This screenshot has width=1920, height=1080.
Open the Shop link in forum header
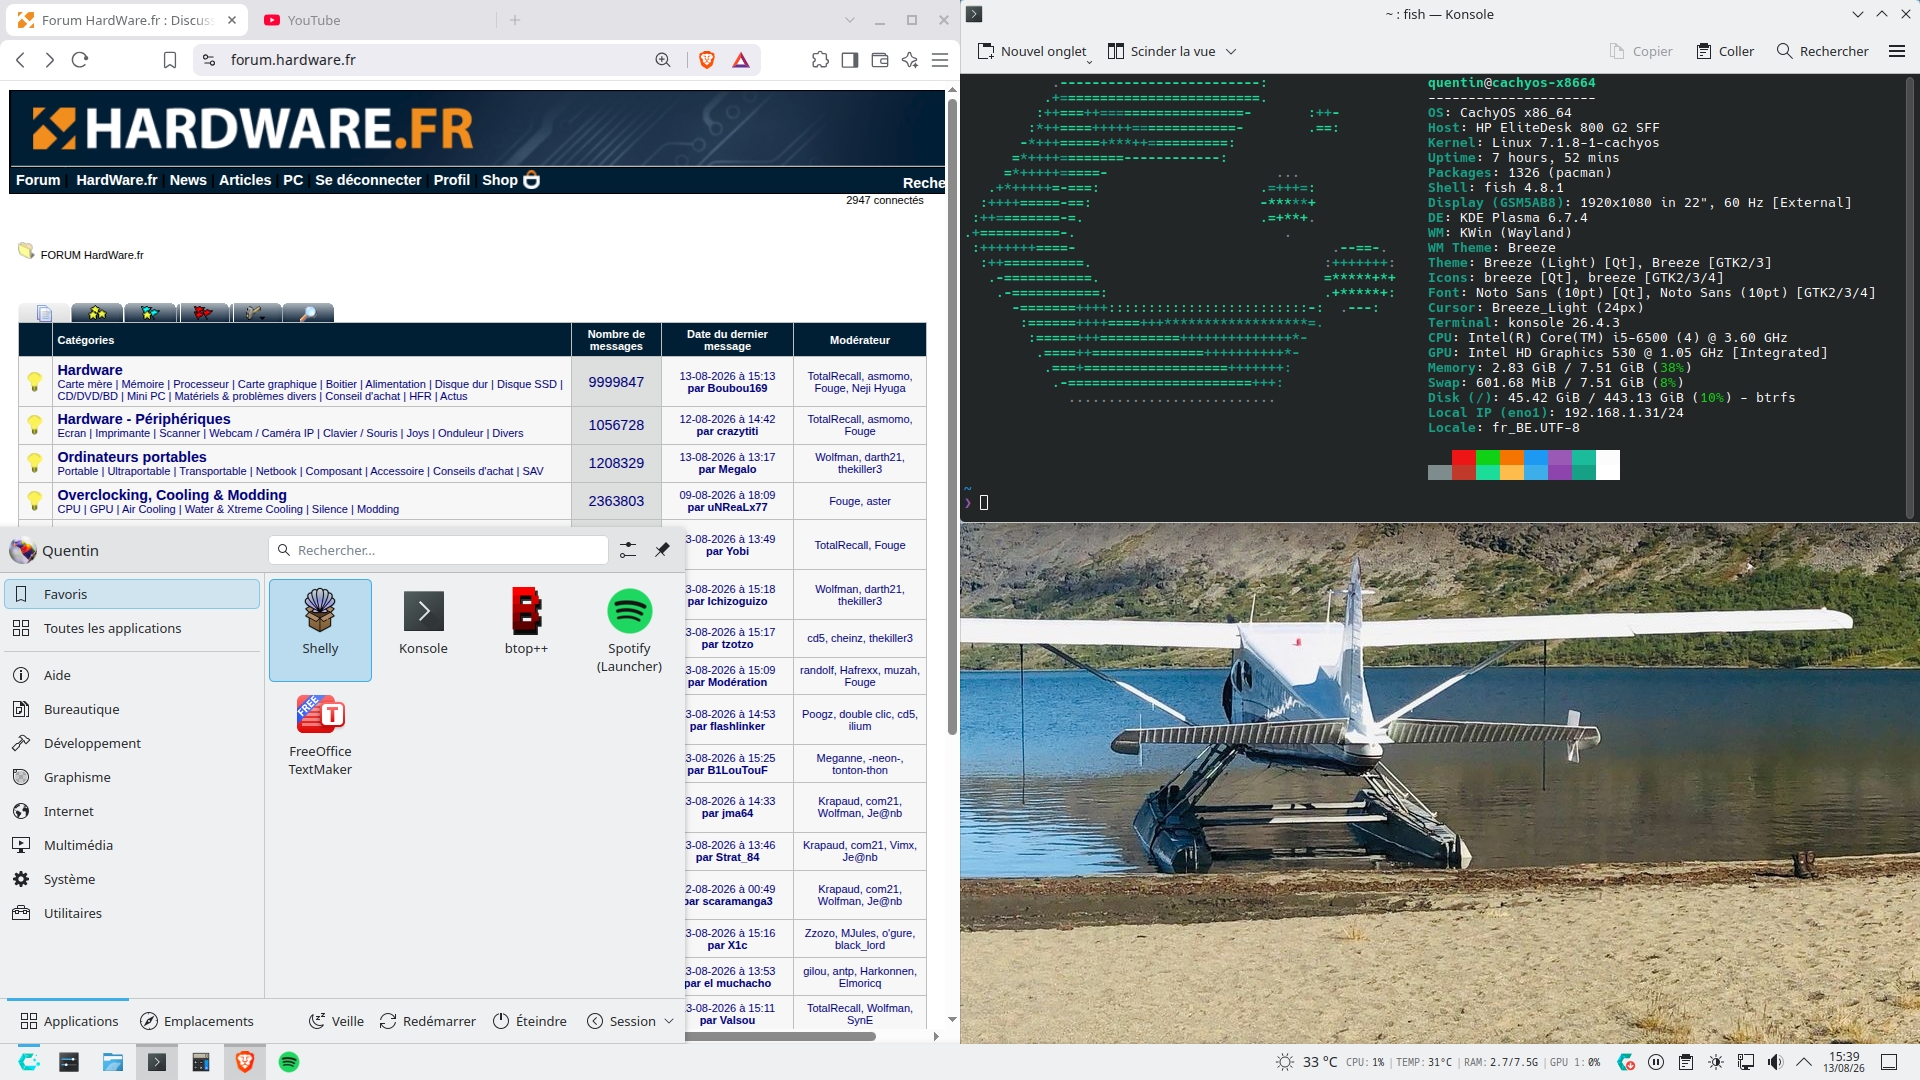(x=510, y=180)
